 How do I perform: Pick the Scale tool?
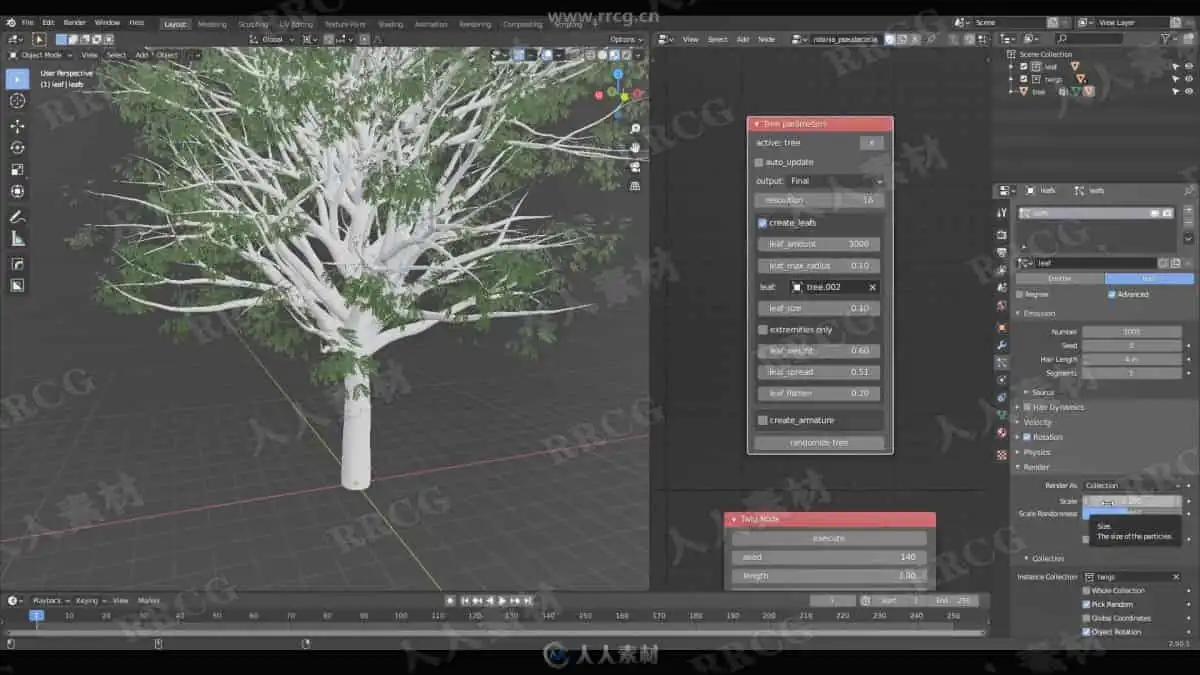point(17,170)
